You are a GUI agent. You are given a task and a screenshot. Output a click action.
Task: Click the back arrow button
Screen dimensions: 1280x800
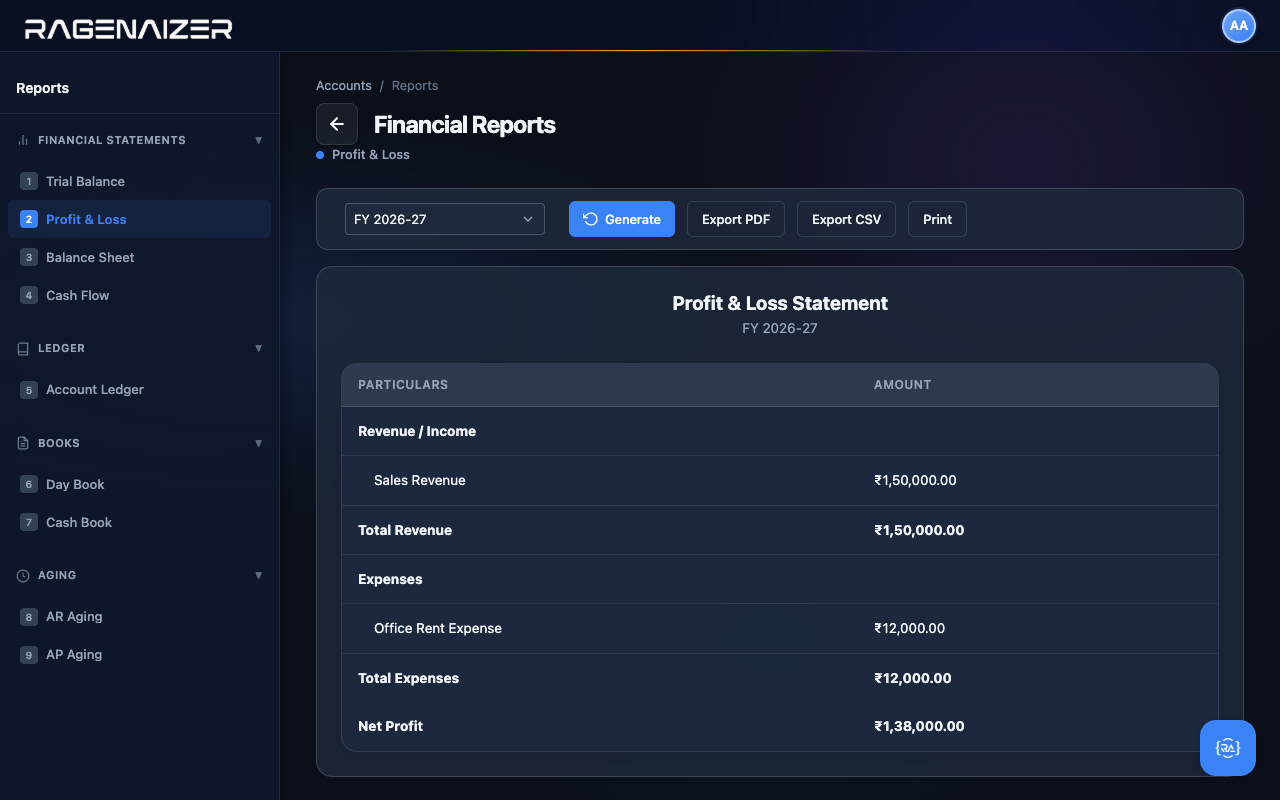click(337, 124)
